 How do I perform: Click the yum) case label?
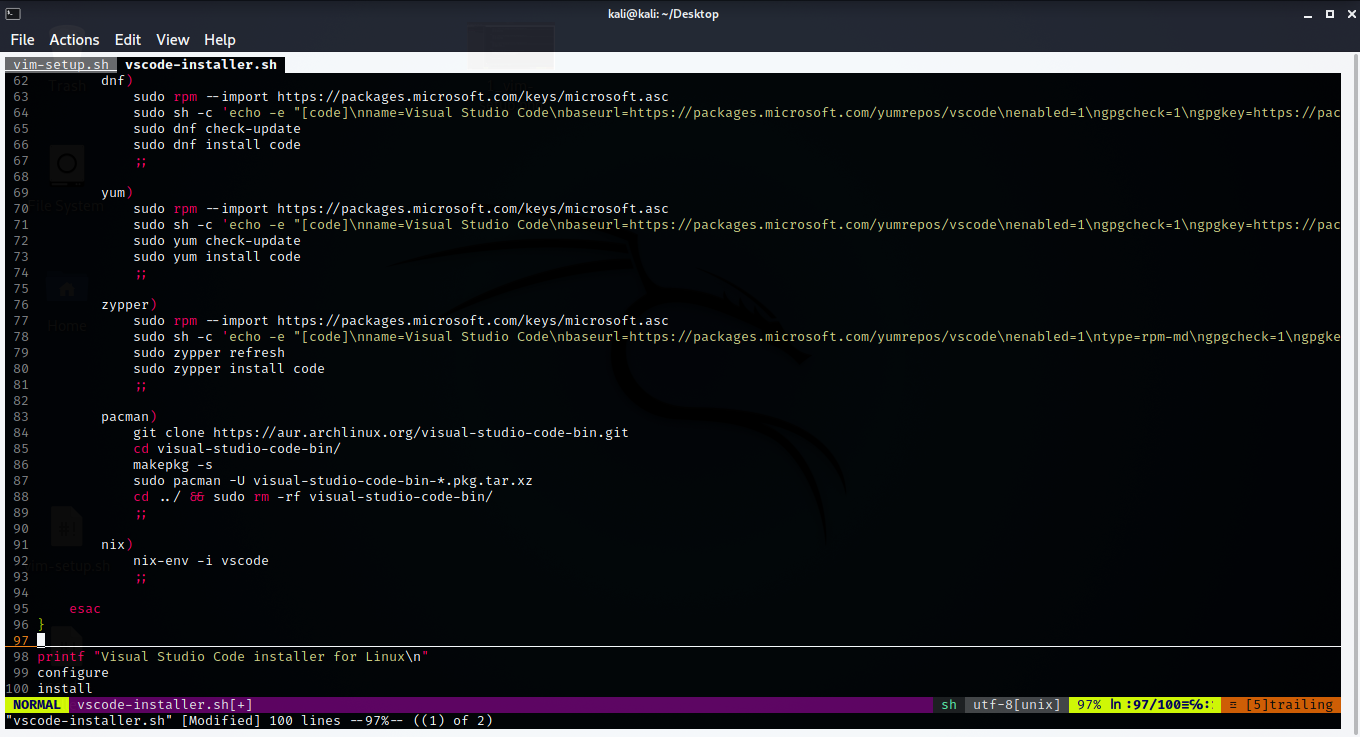coord(117,193)
